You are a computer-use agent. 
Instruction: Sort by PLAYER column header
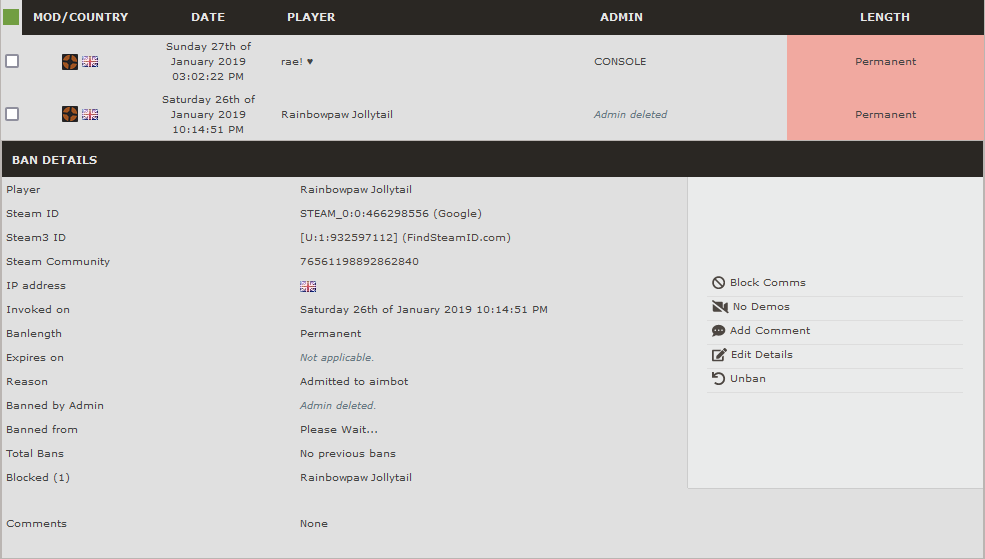point(311,17)
